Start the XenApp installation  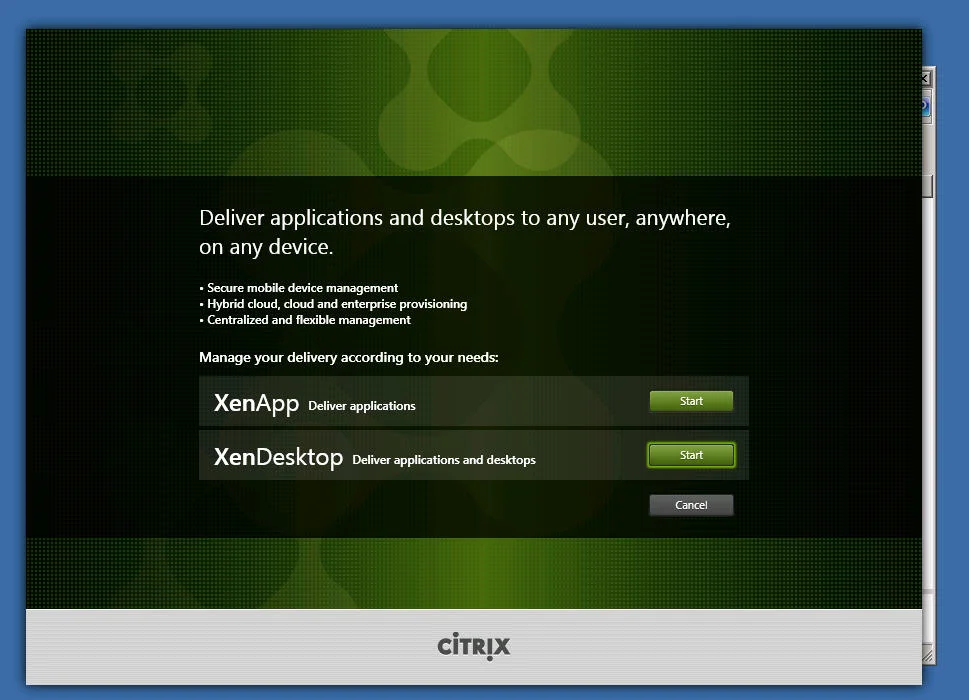tap(691, 401)
